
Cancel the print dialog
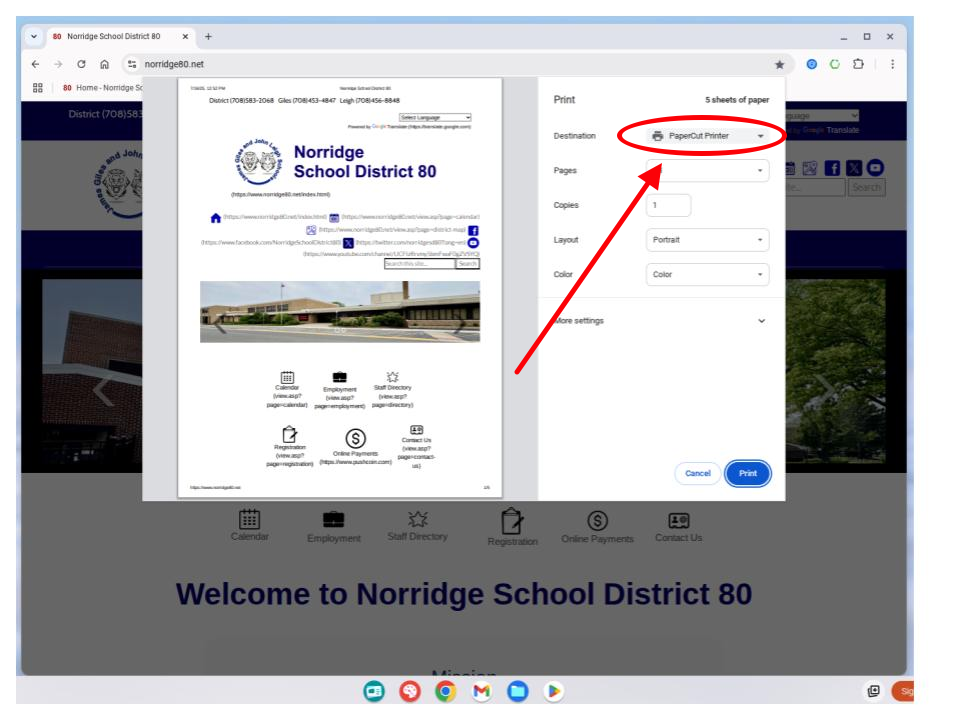click(x=697, y=473)
